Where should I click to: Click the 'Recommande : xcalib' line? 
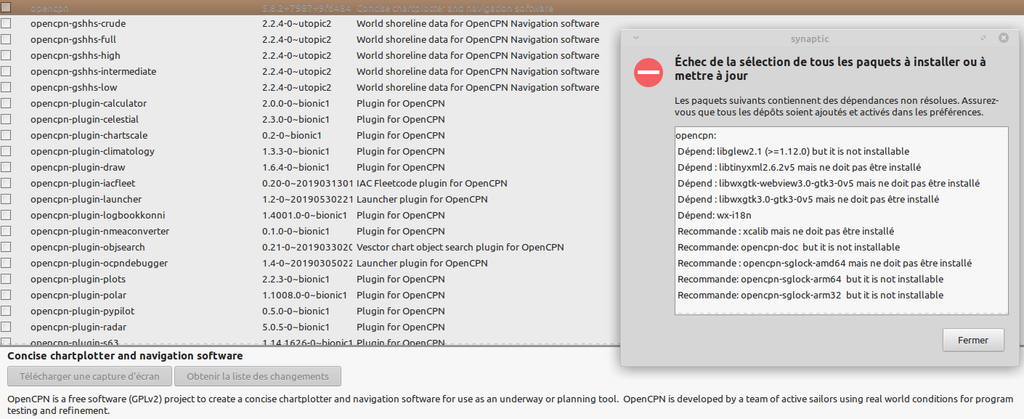tap(786, 231)
